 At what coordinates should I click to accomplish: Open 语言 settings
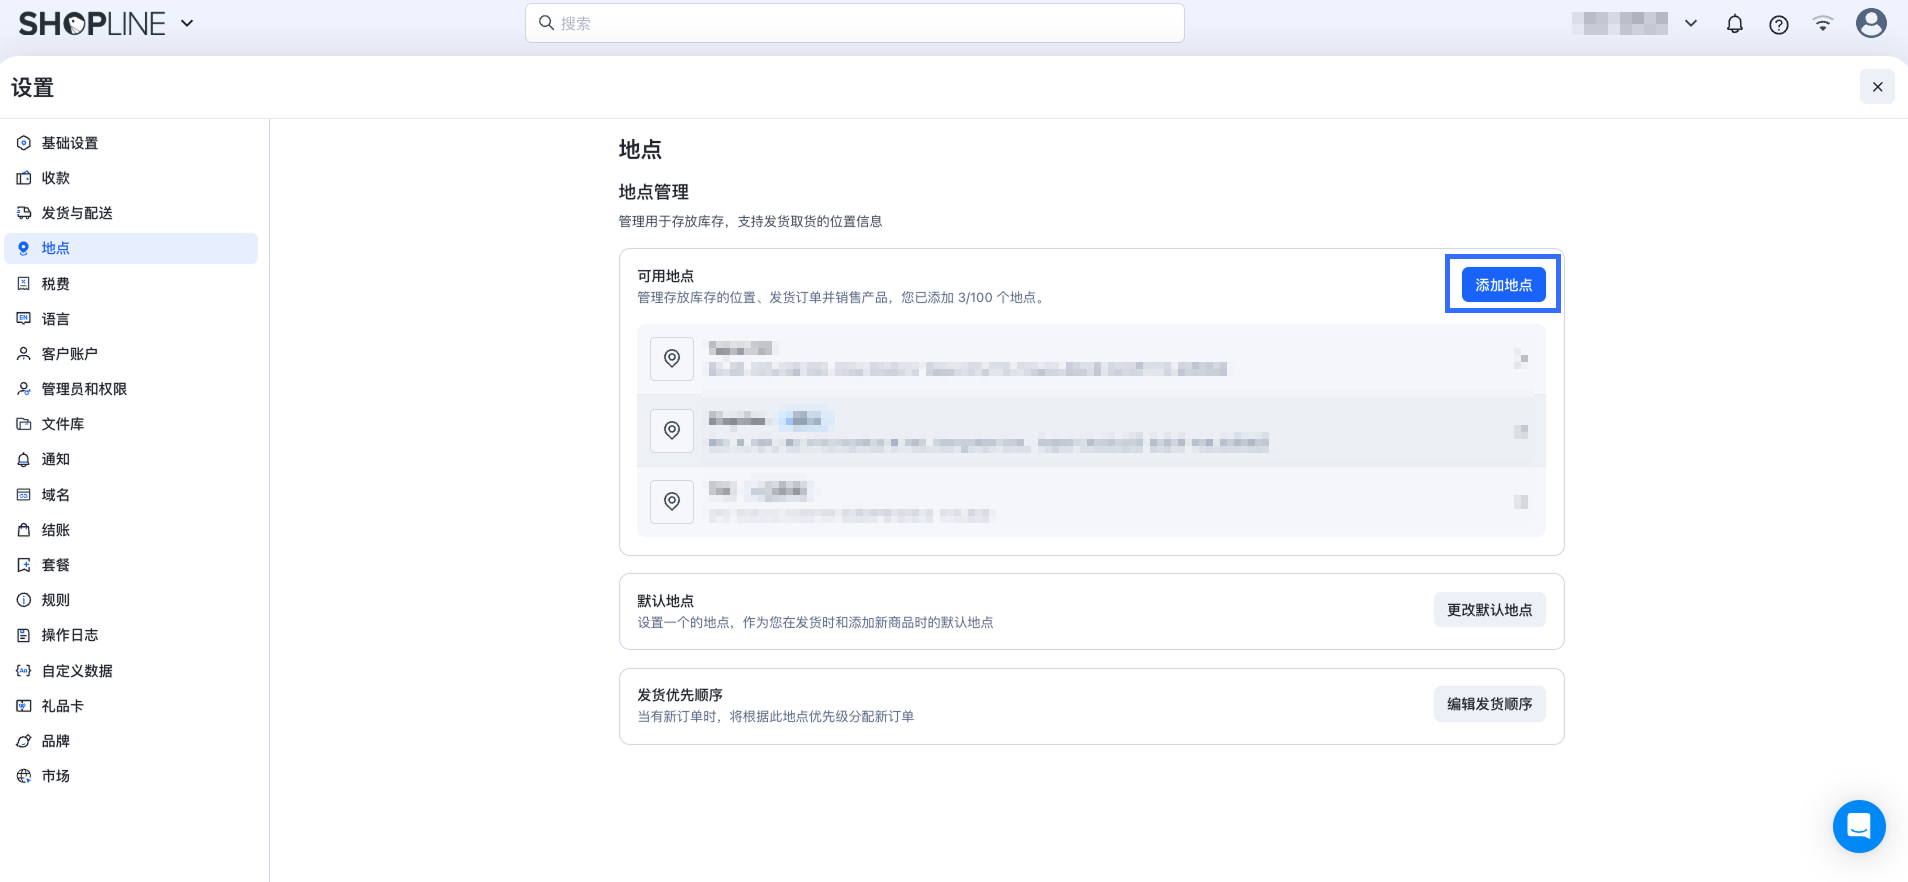(131, 319)
